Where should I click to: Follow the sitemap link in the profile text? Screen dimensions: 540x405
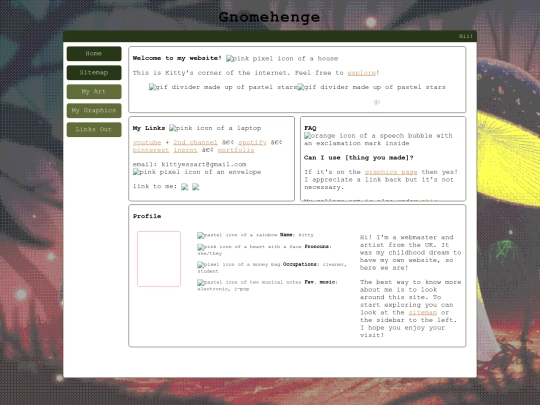423,312
